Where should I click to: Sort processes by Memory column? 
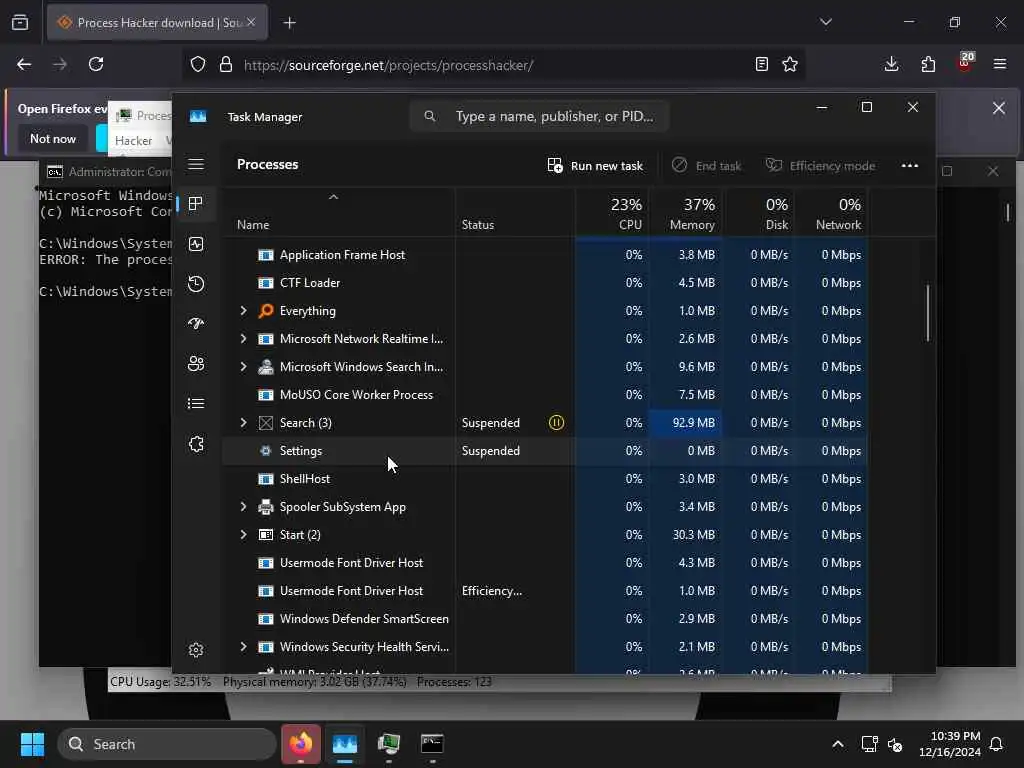[685, 214]
